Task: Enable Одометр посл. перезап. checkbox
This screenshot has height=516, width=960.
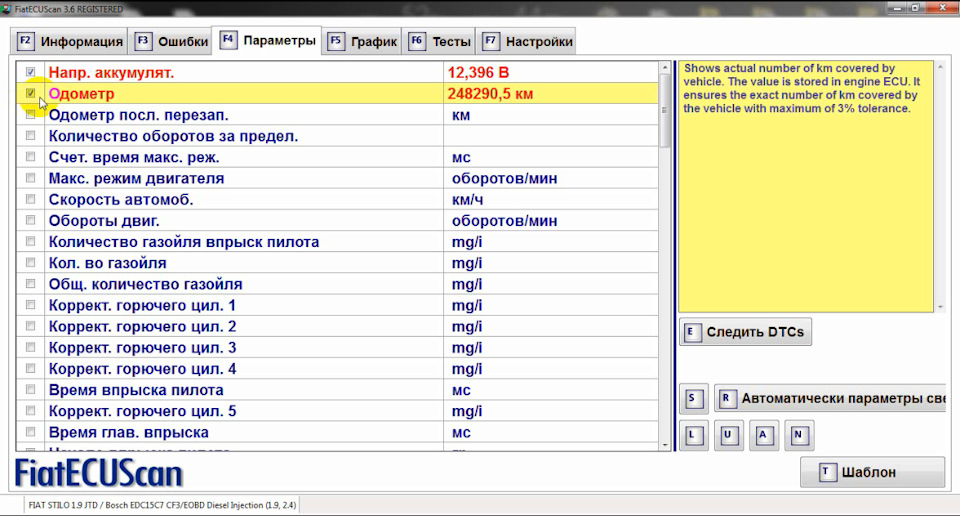Action: tap(31, 114)
